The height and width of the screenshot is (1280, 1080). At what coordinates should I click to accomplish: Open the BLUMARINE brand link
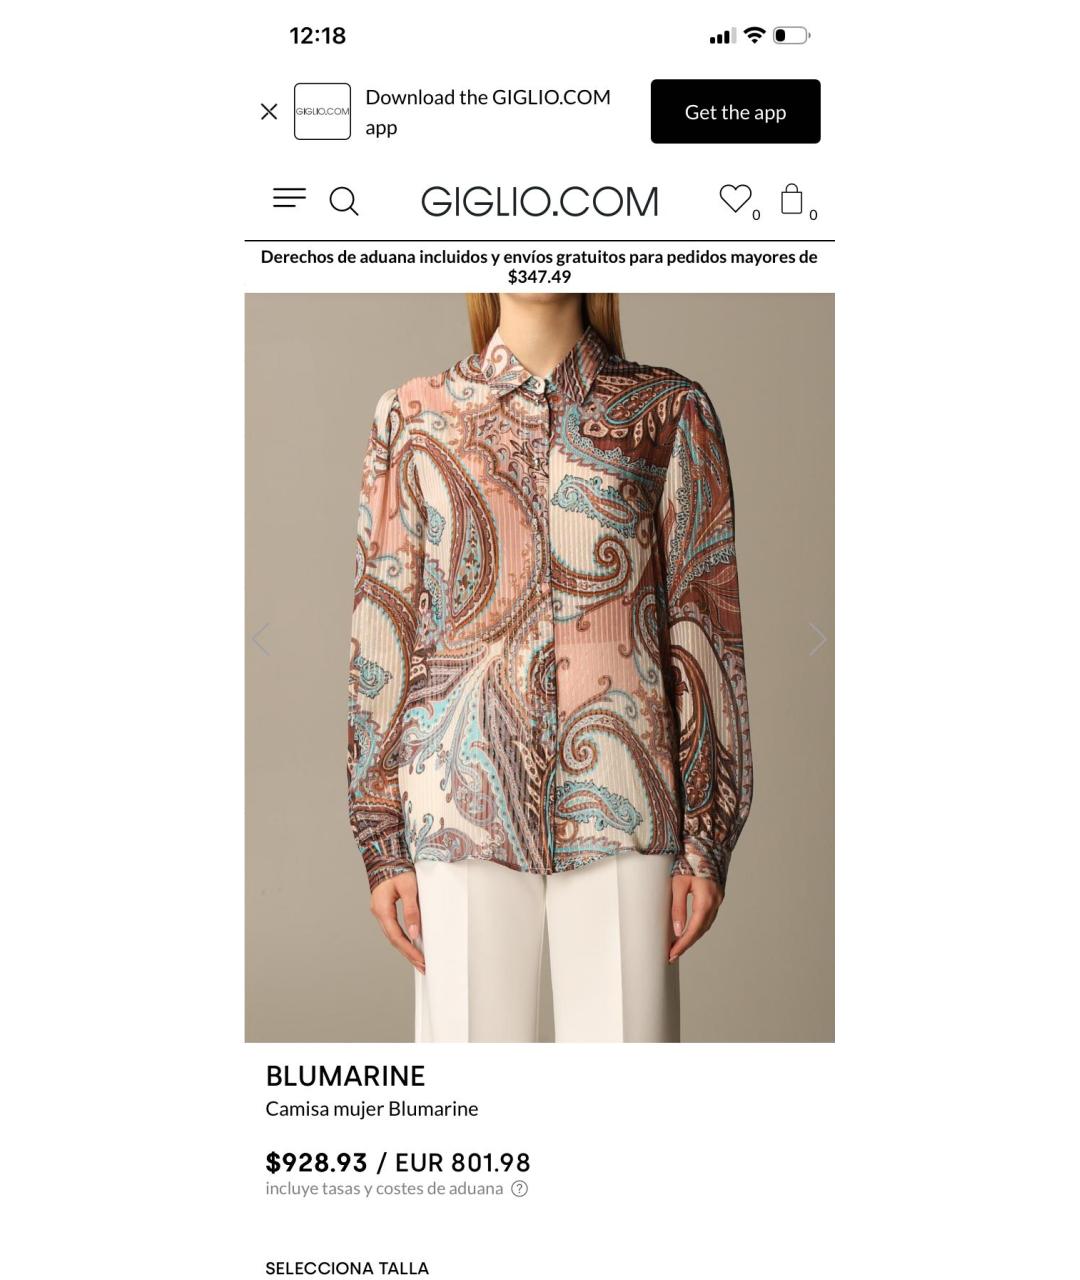345,1076
